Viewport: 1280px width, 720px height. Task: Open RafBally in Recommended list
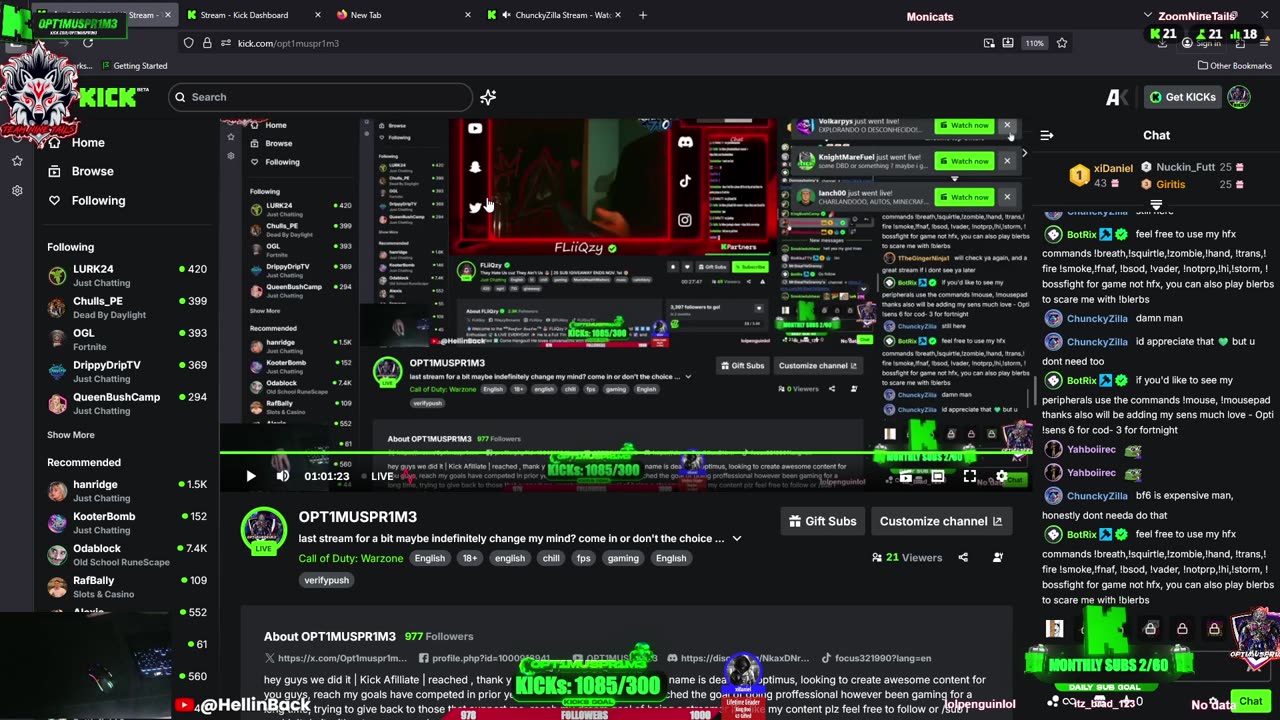(x=127, y=586)
